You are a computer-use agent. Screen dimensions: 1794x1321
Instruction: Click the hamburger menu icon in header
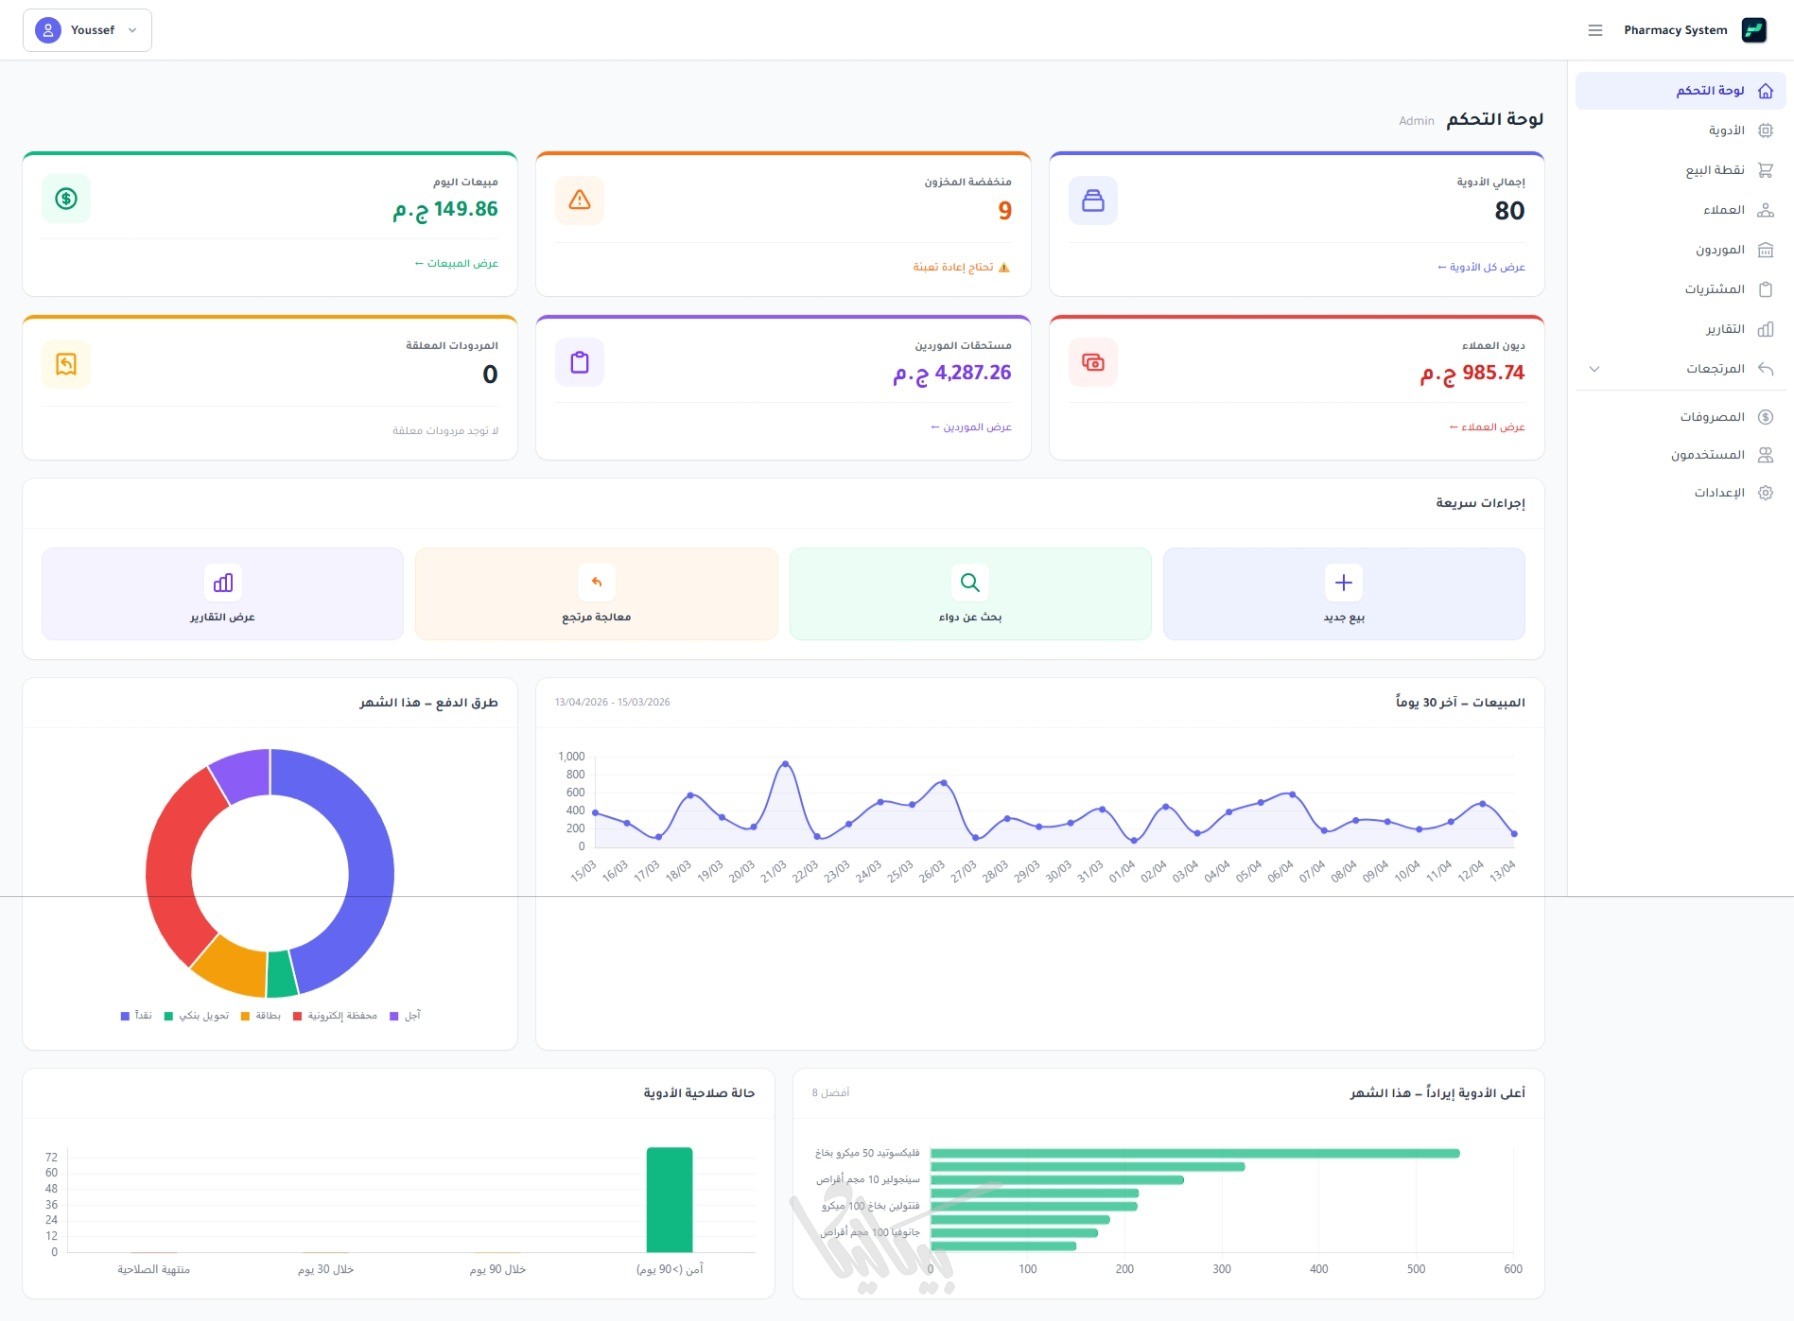pyautogui.click(x=1595, y=30)
